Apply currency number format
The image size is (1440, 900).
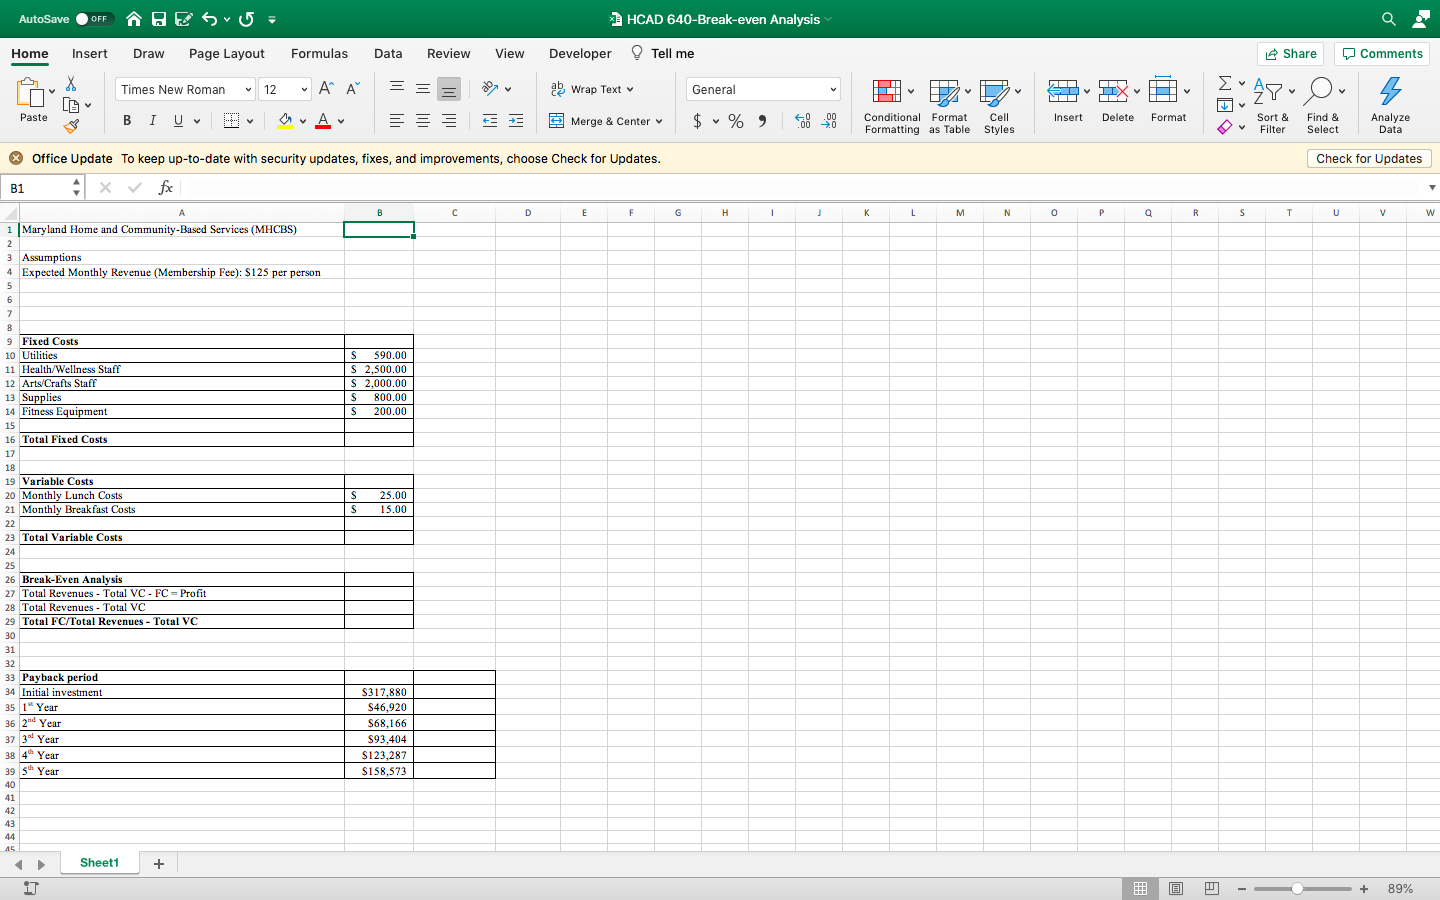coord(699,120)
